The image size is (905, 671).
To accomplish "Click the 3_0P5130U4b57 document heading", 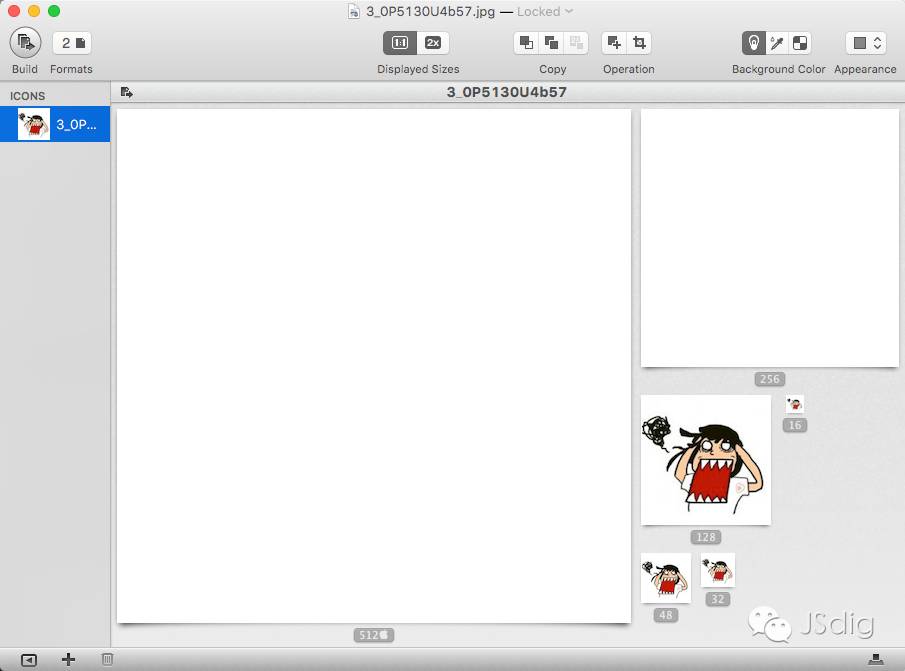I will click(x=507, y=92).
